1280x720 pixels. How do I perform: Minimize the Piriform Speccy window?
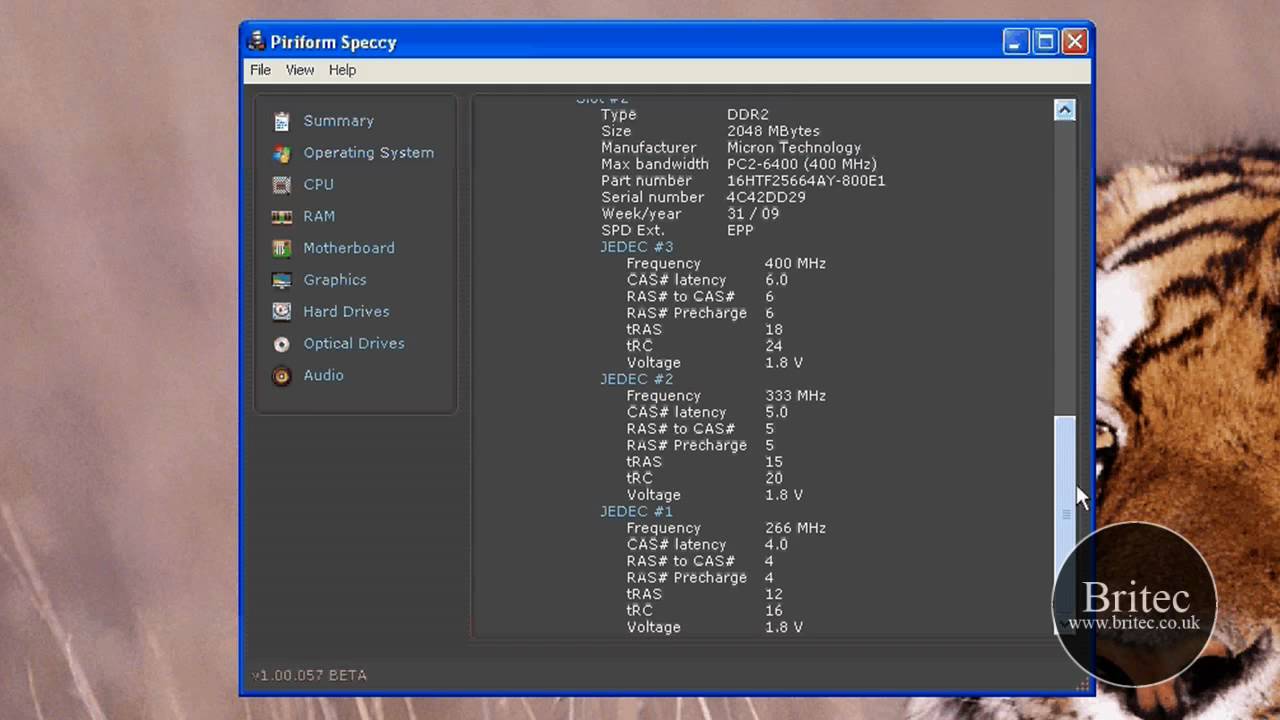click(1016, 42)
